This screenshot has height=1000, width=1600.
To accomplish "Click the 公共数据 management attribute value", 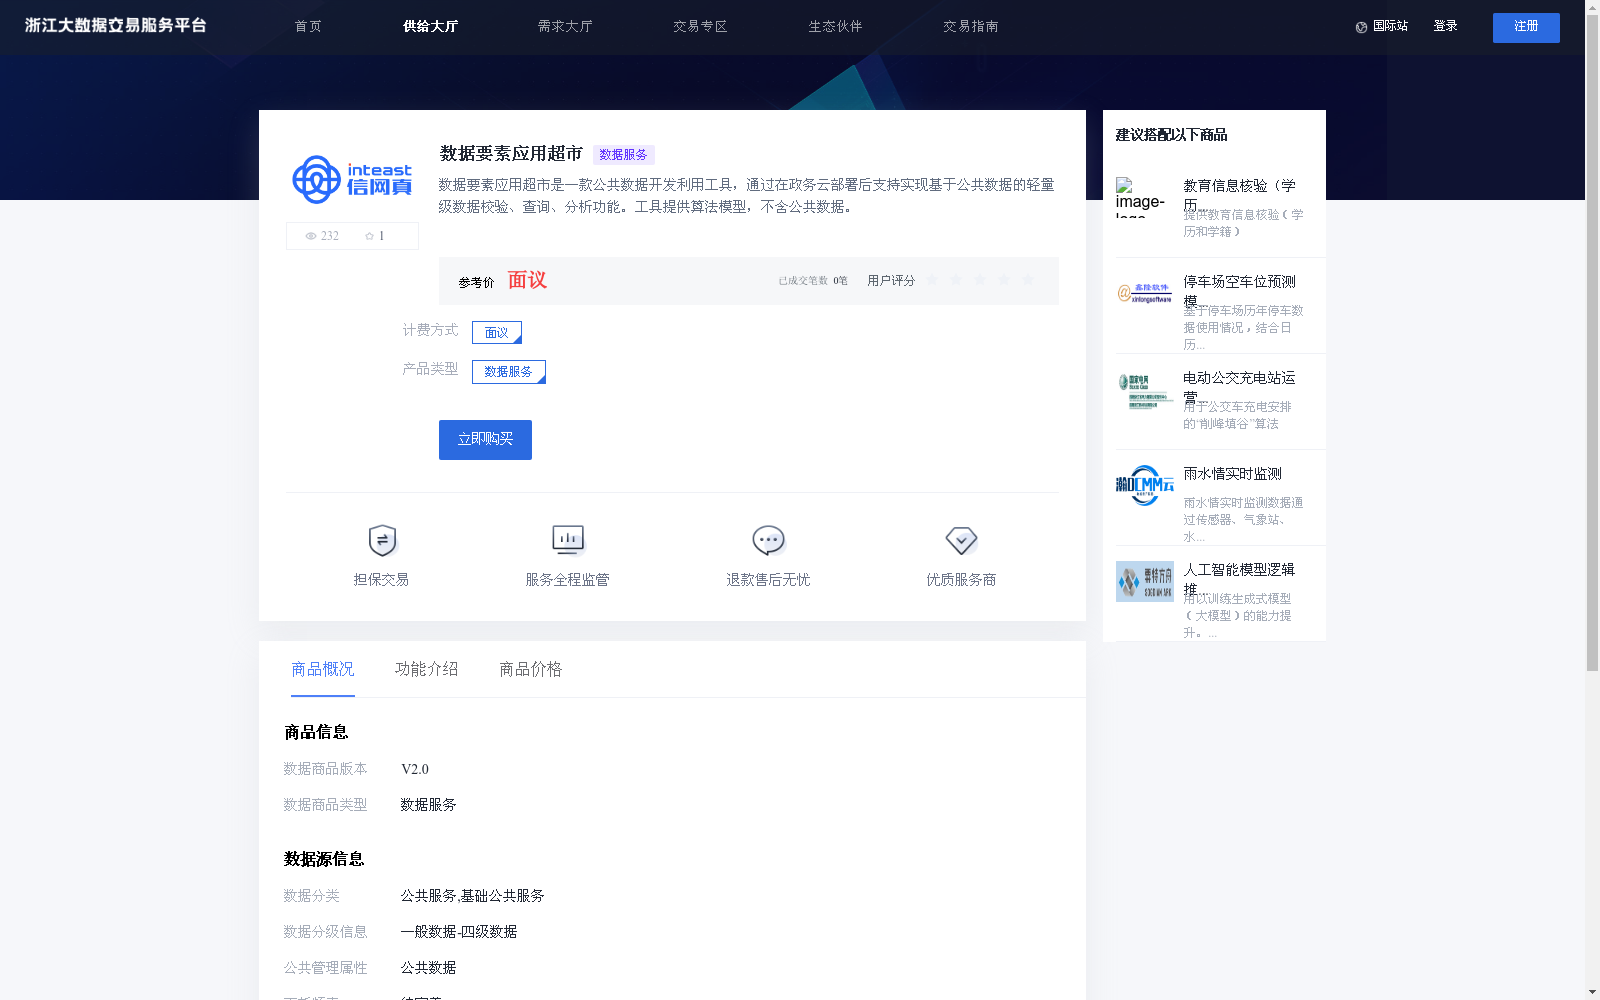I will (428, 968).
